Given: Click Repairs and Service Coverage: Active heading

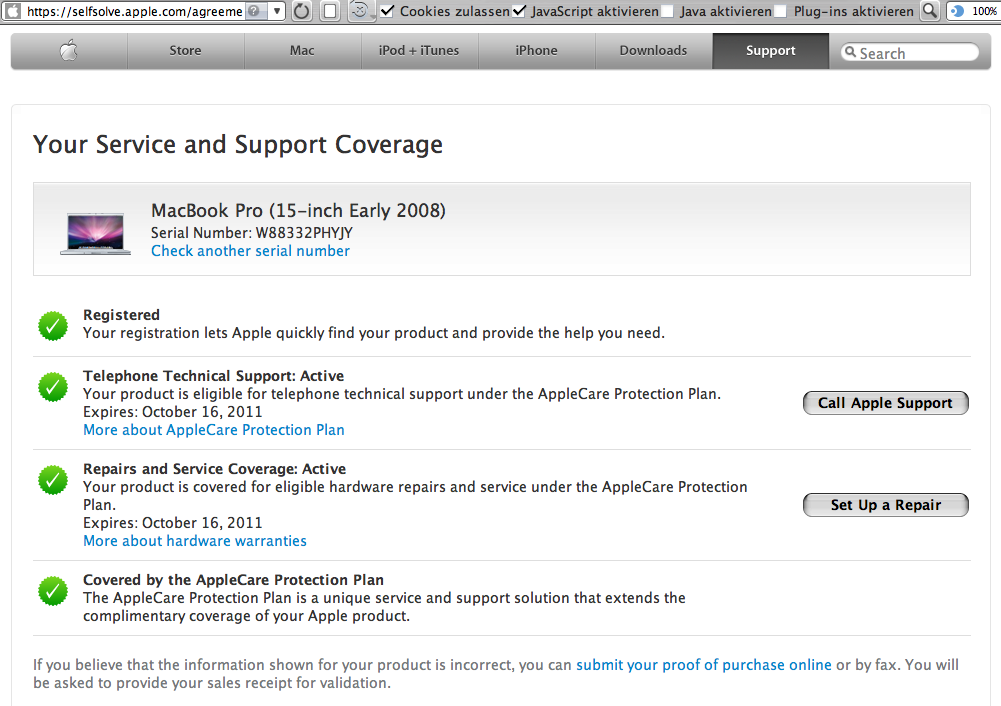Looking at the screenshot, I should 214,469.
